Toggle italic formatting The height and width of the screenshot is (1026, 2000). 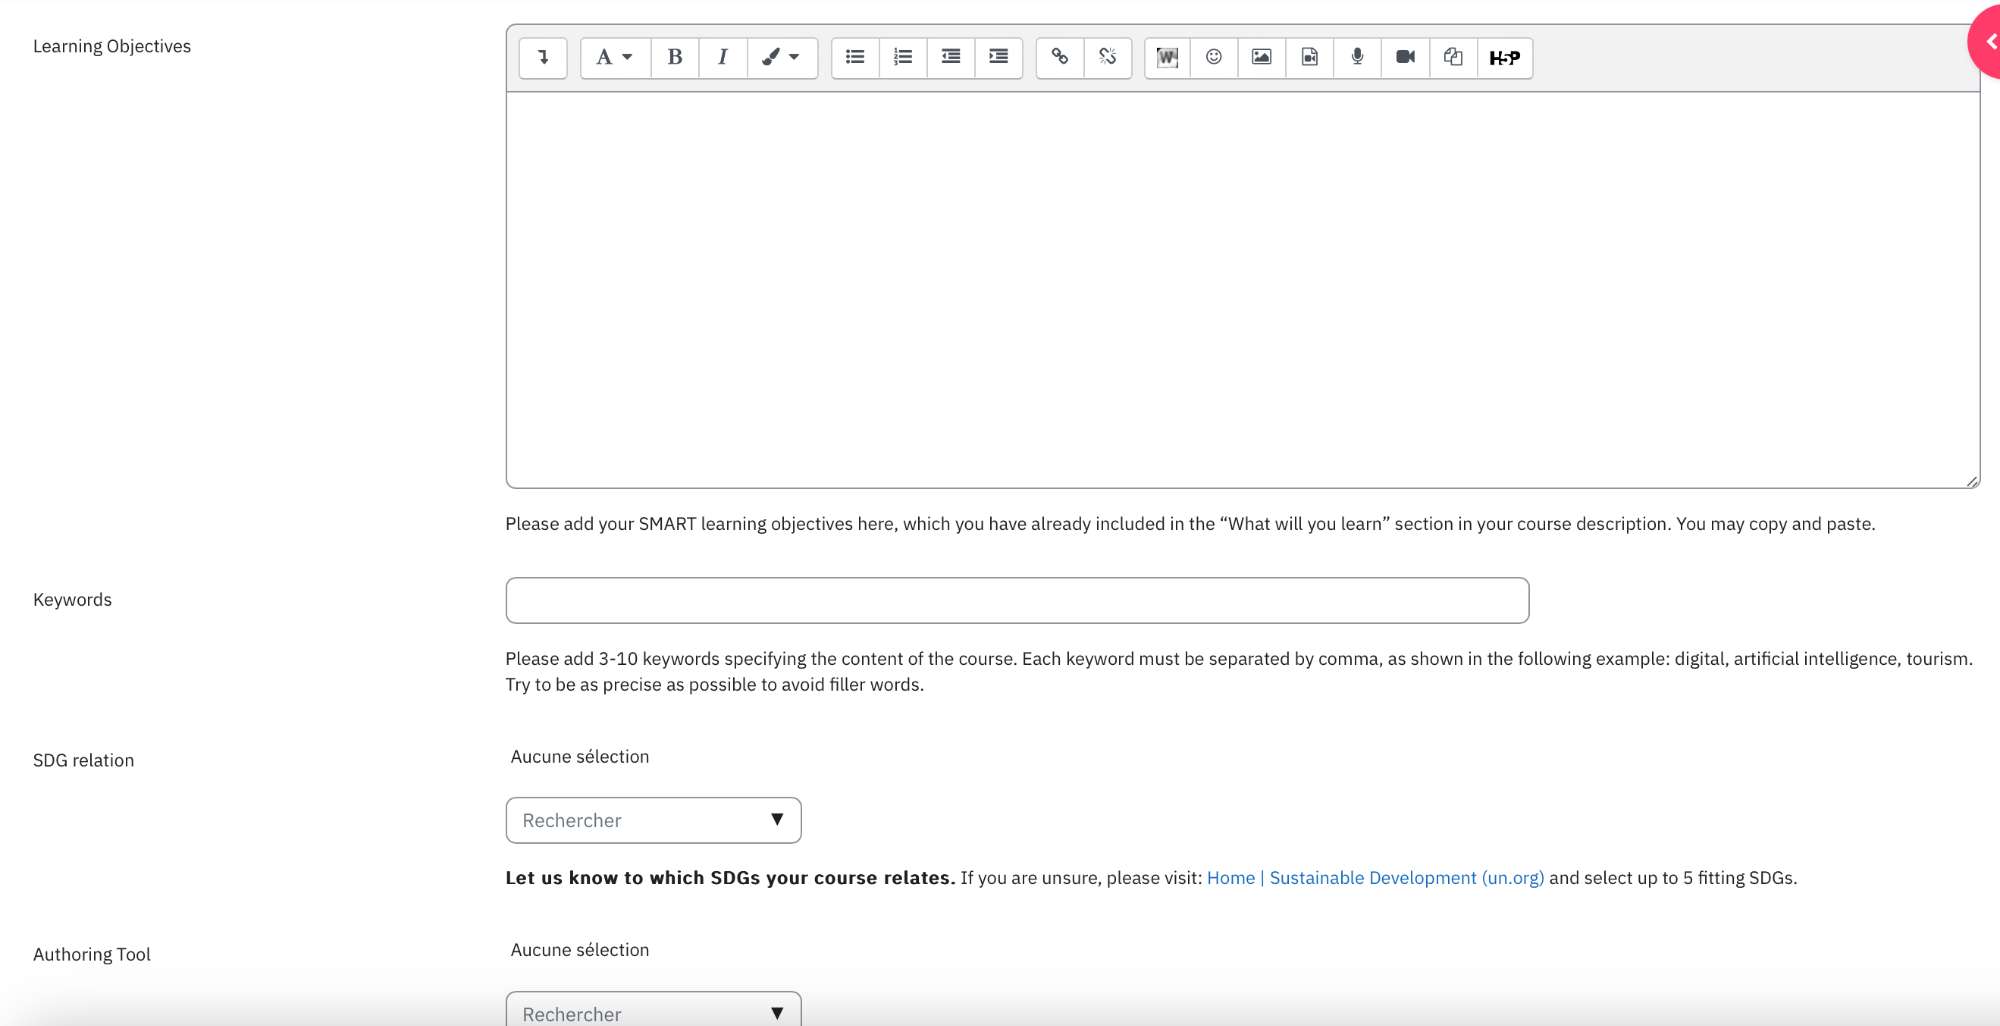click(x=723, y=57)
